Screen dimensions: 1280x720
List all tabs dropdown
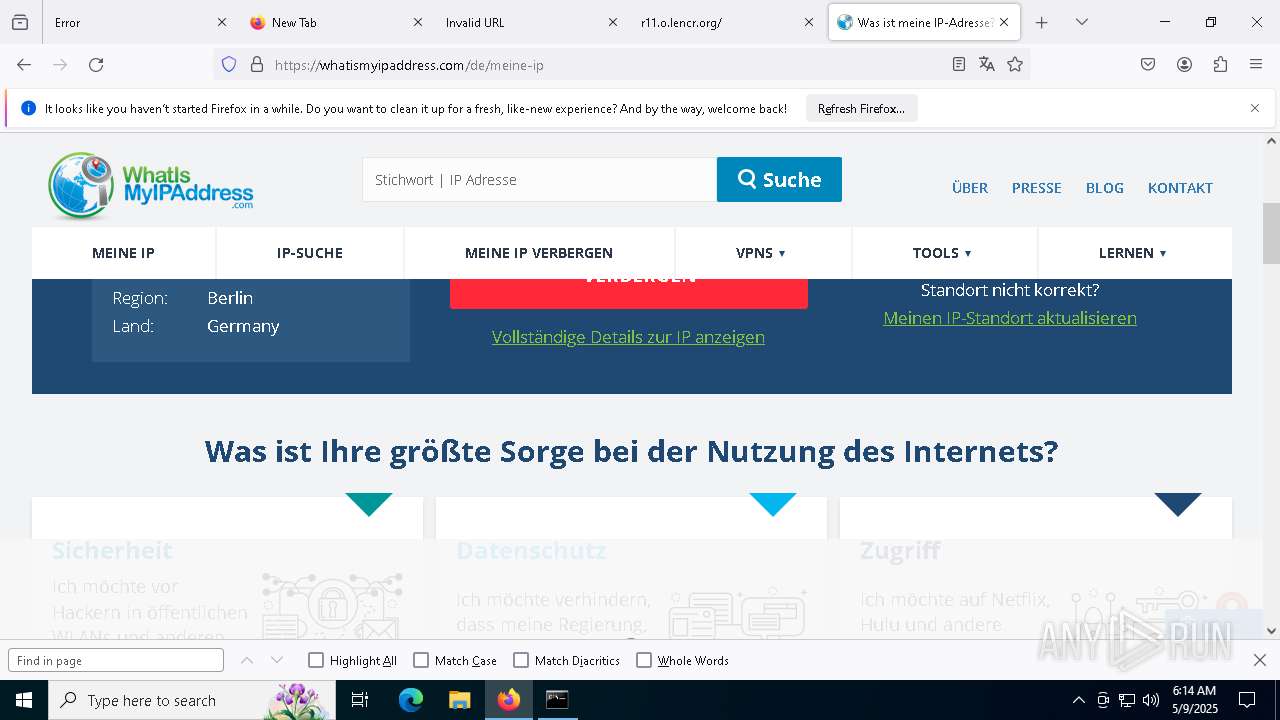1081,22
